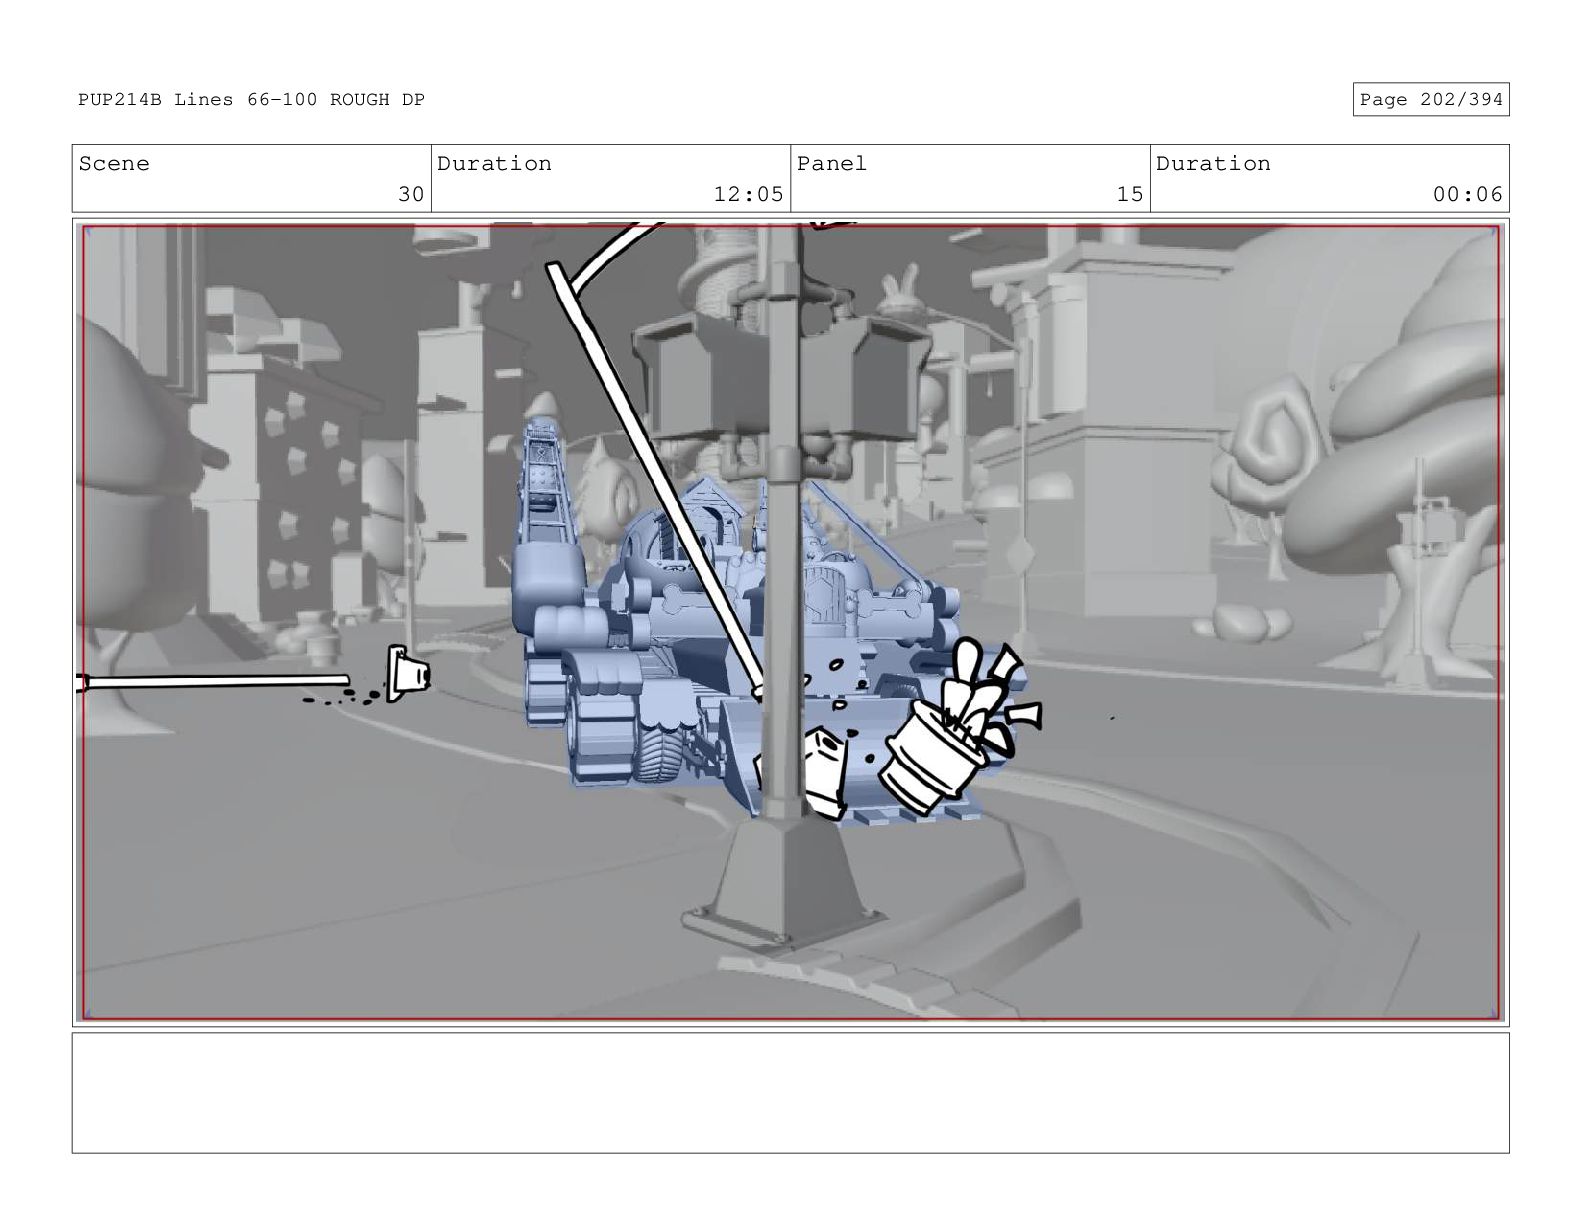Click the Duration label above '12:05'
The width and height of the screenshot is (1582, 1225).
tap(494, 163)
